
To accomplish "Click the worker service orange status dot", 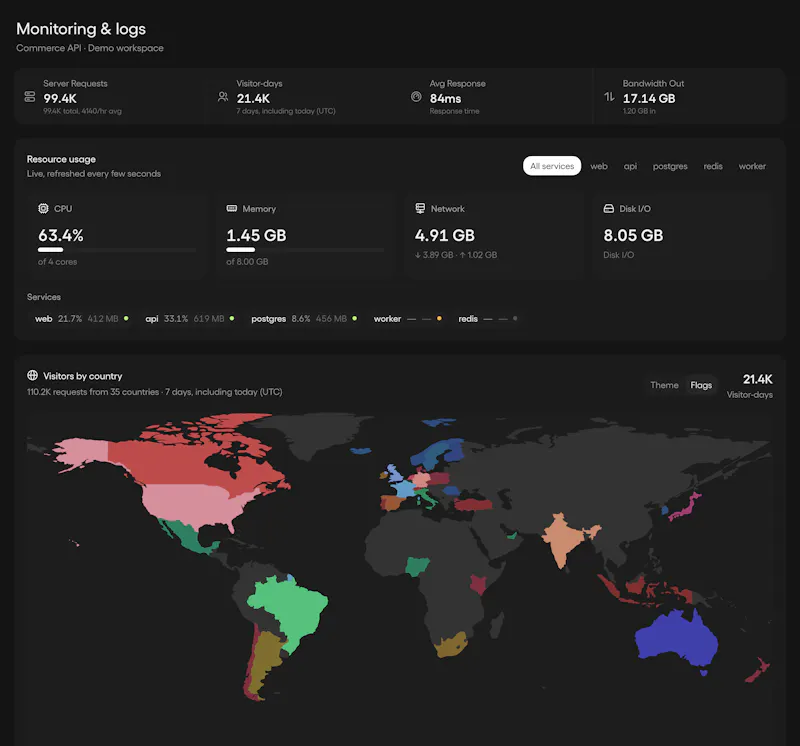I will pos(439,318).
